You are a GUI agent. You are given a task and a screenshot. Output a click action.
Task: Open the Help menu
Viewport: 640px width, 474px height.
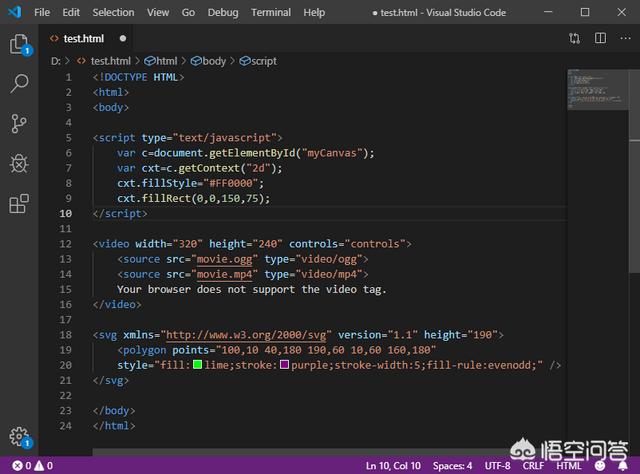pyautogui.click(x=314, y=12)
